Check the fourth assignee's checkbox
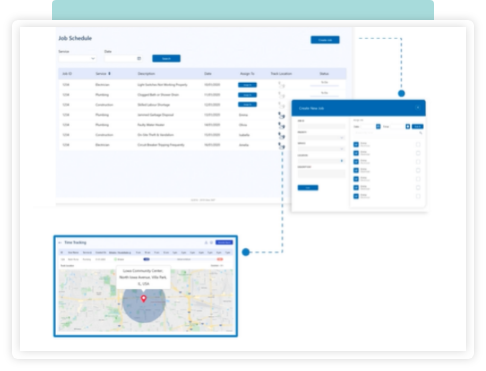486x371 pixels. [x=418, y=170]
